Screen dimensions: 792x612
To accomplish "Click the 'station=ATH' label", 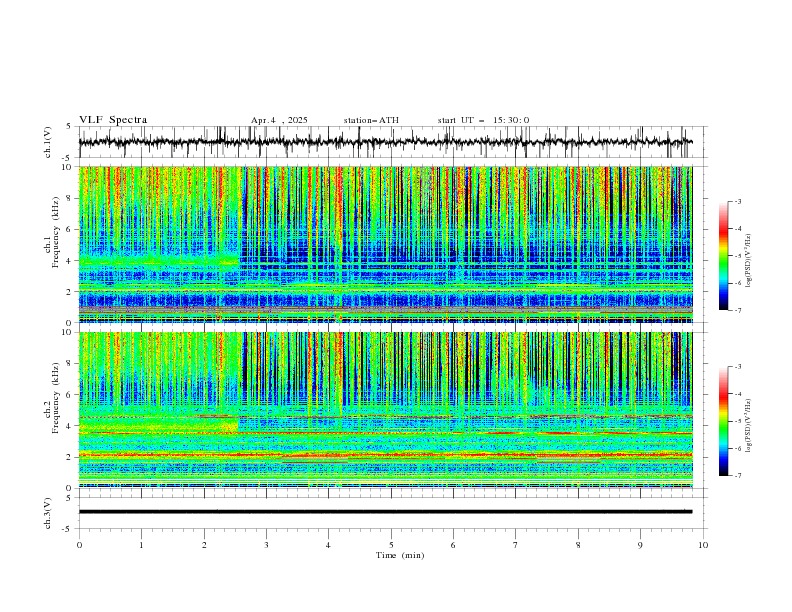I will coord(371,120).
